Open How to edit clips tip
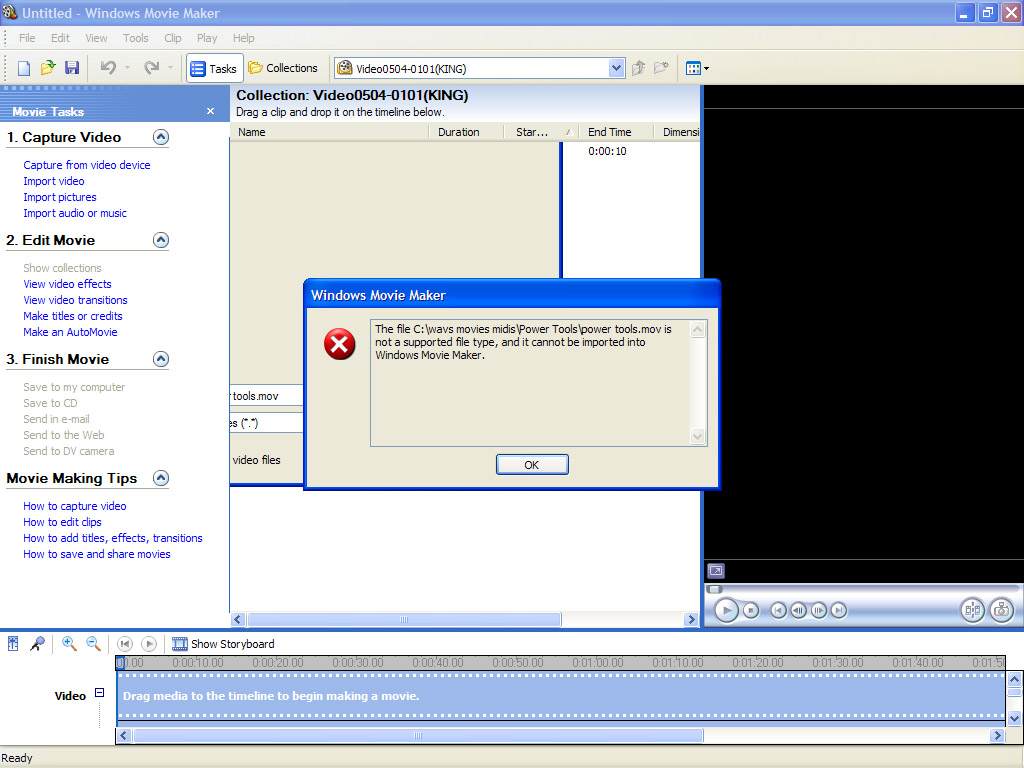The width and height of the screenshot is (1024, 768). [62, 522]
